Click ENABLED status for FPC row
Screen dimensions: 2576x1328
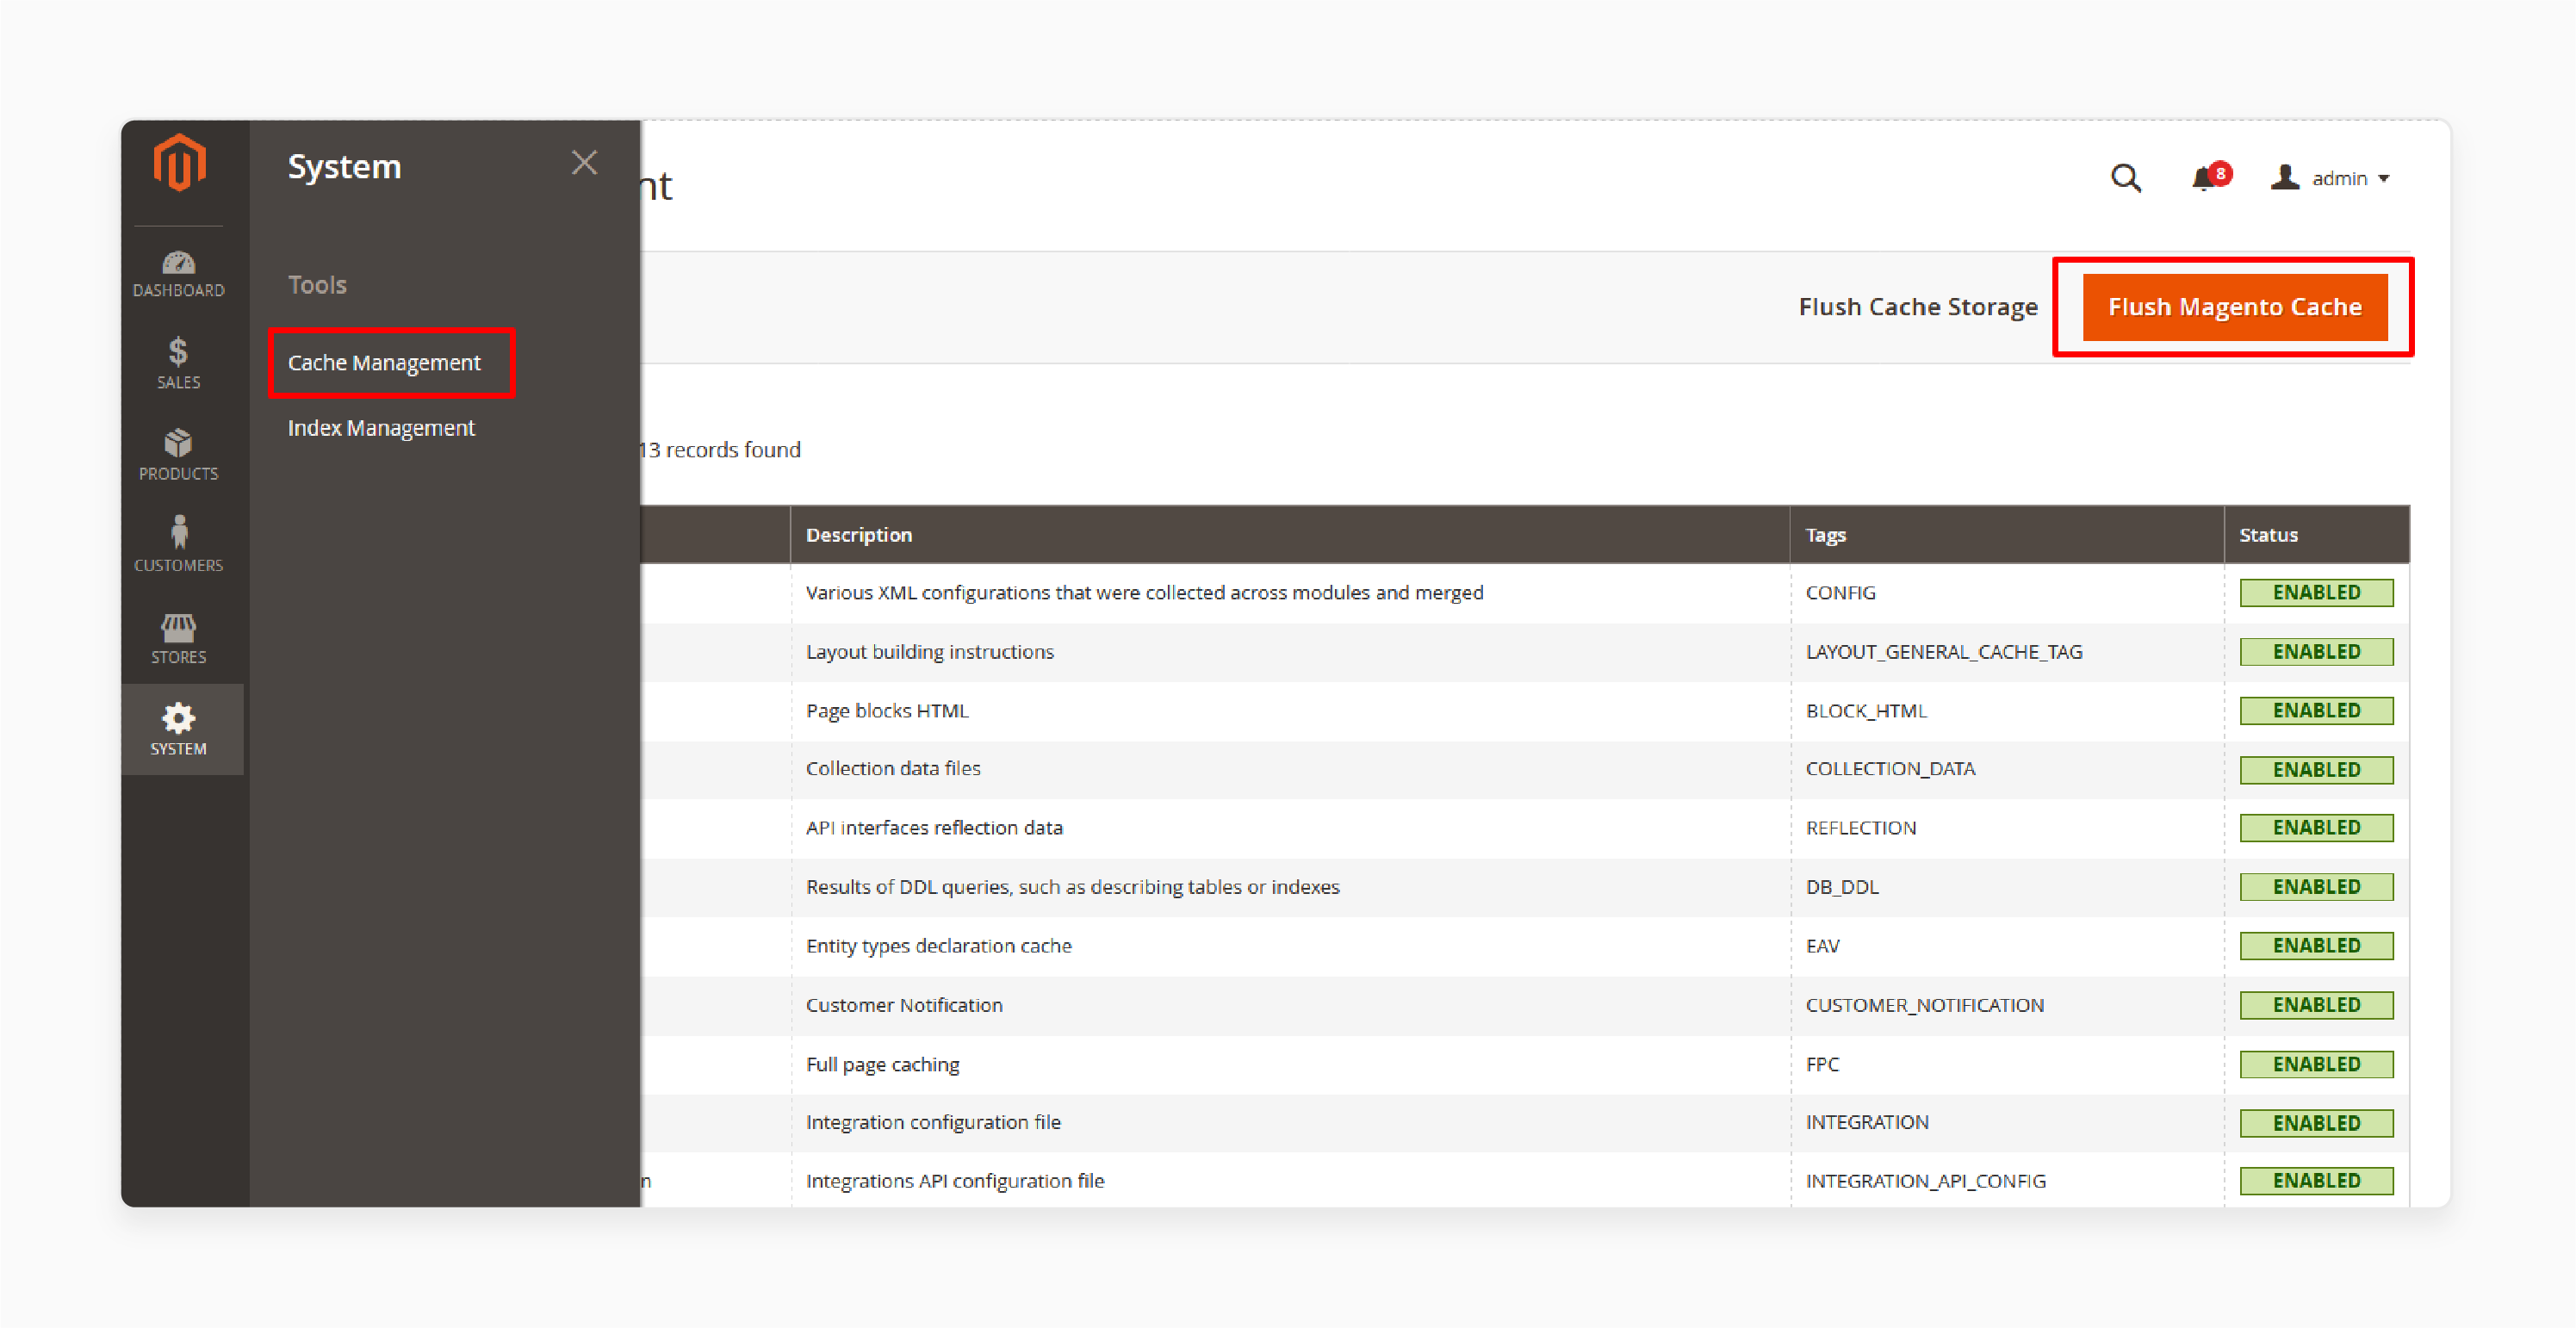click(x=2316, y=1064)
